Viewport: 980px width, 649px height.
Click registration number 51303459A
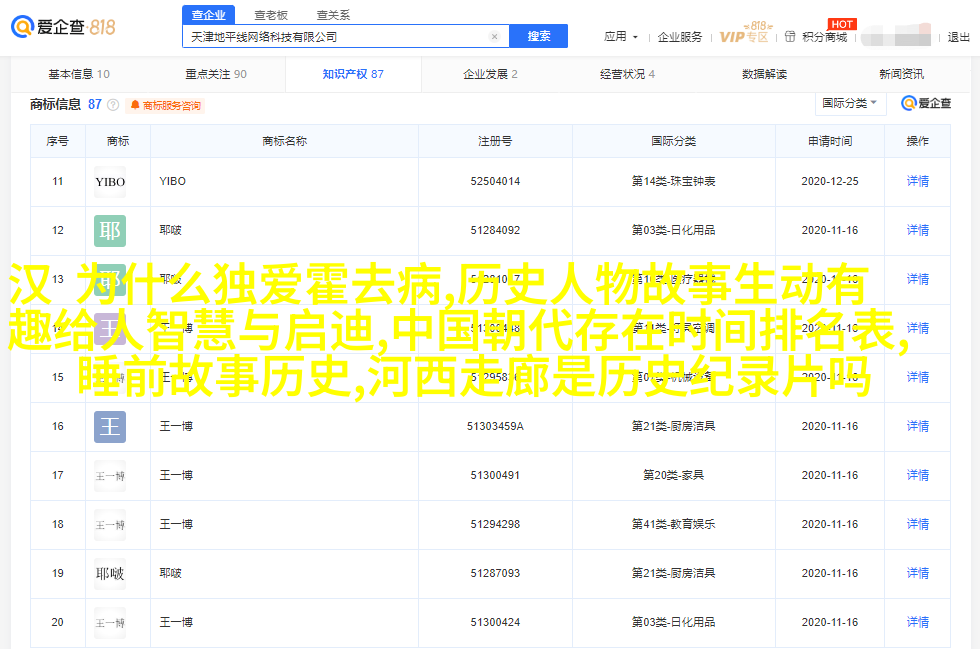coord(495,426)
